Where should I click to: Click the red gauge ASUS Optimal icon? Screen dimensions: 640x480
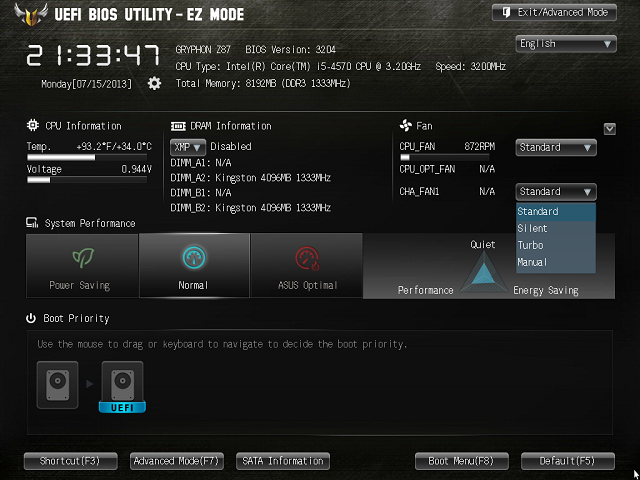(x=307, y=258)
